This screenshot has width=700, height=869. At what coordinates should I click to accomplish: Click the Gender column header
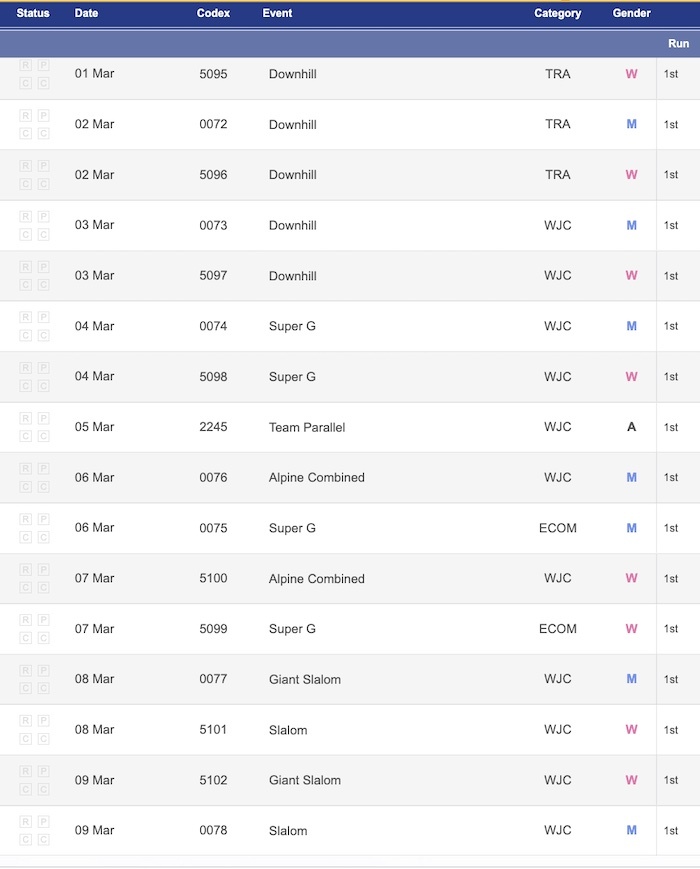click(631, 13)
